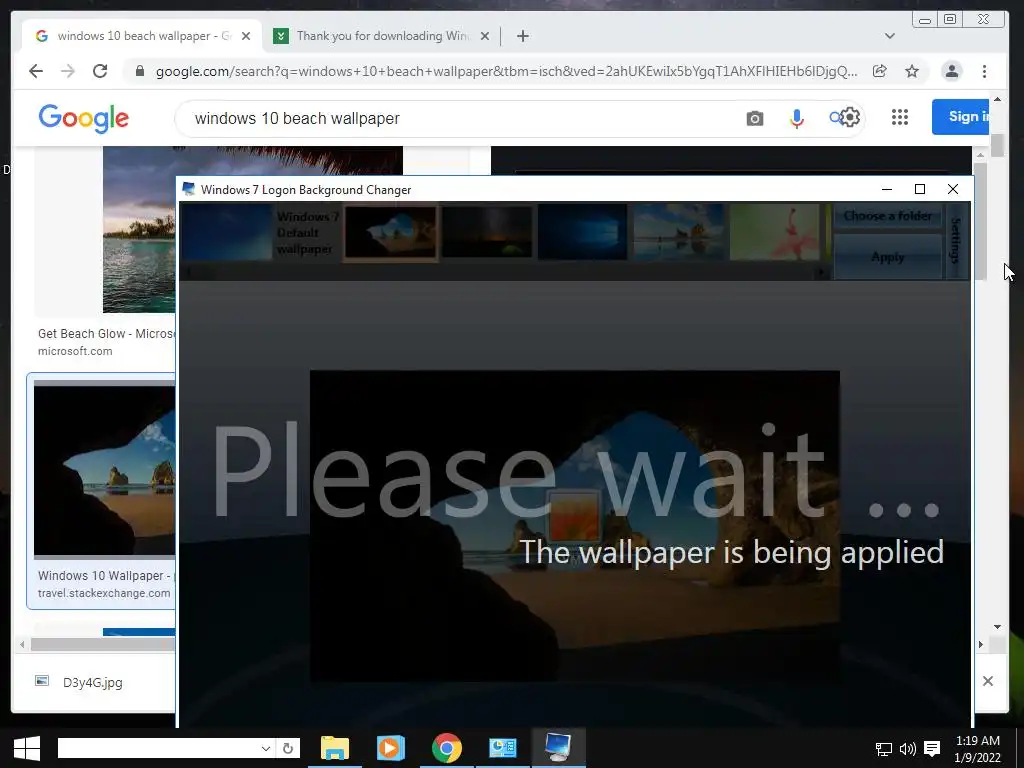Screen dimensions: 1024x768
Task: Click the taskbar address refresh button
Action: click(x=287, y=748)
